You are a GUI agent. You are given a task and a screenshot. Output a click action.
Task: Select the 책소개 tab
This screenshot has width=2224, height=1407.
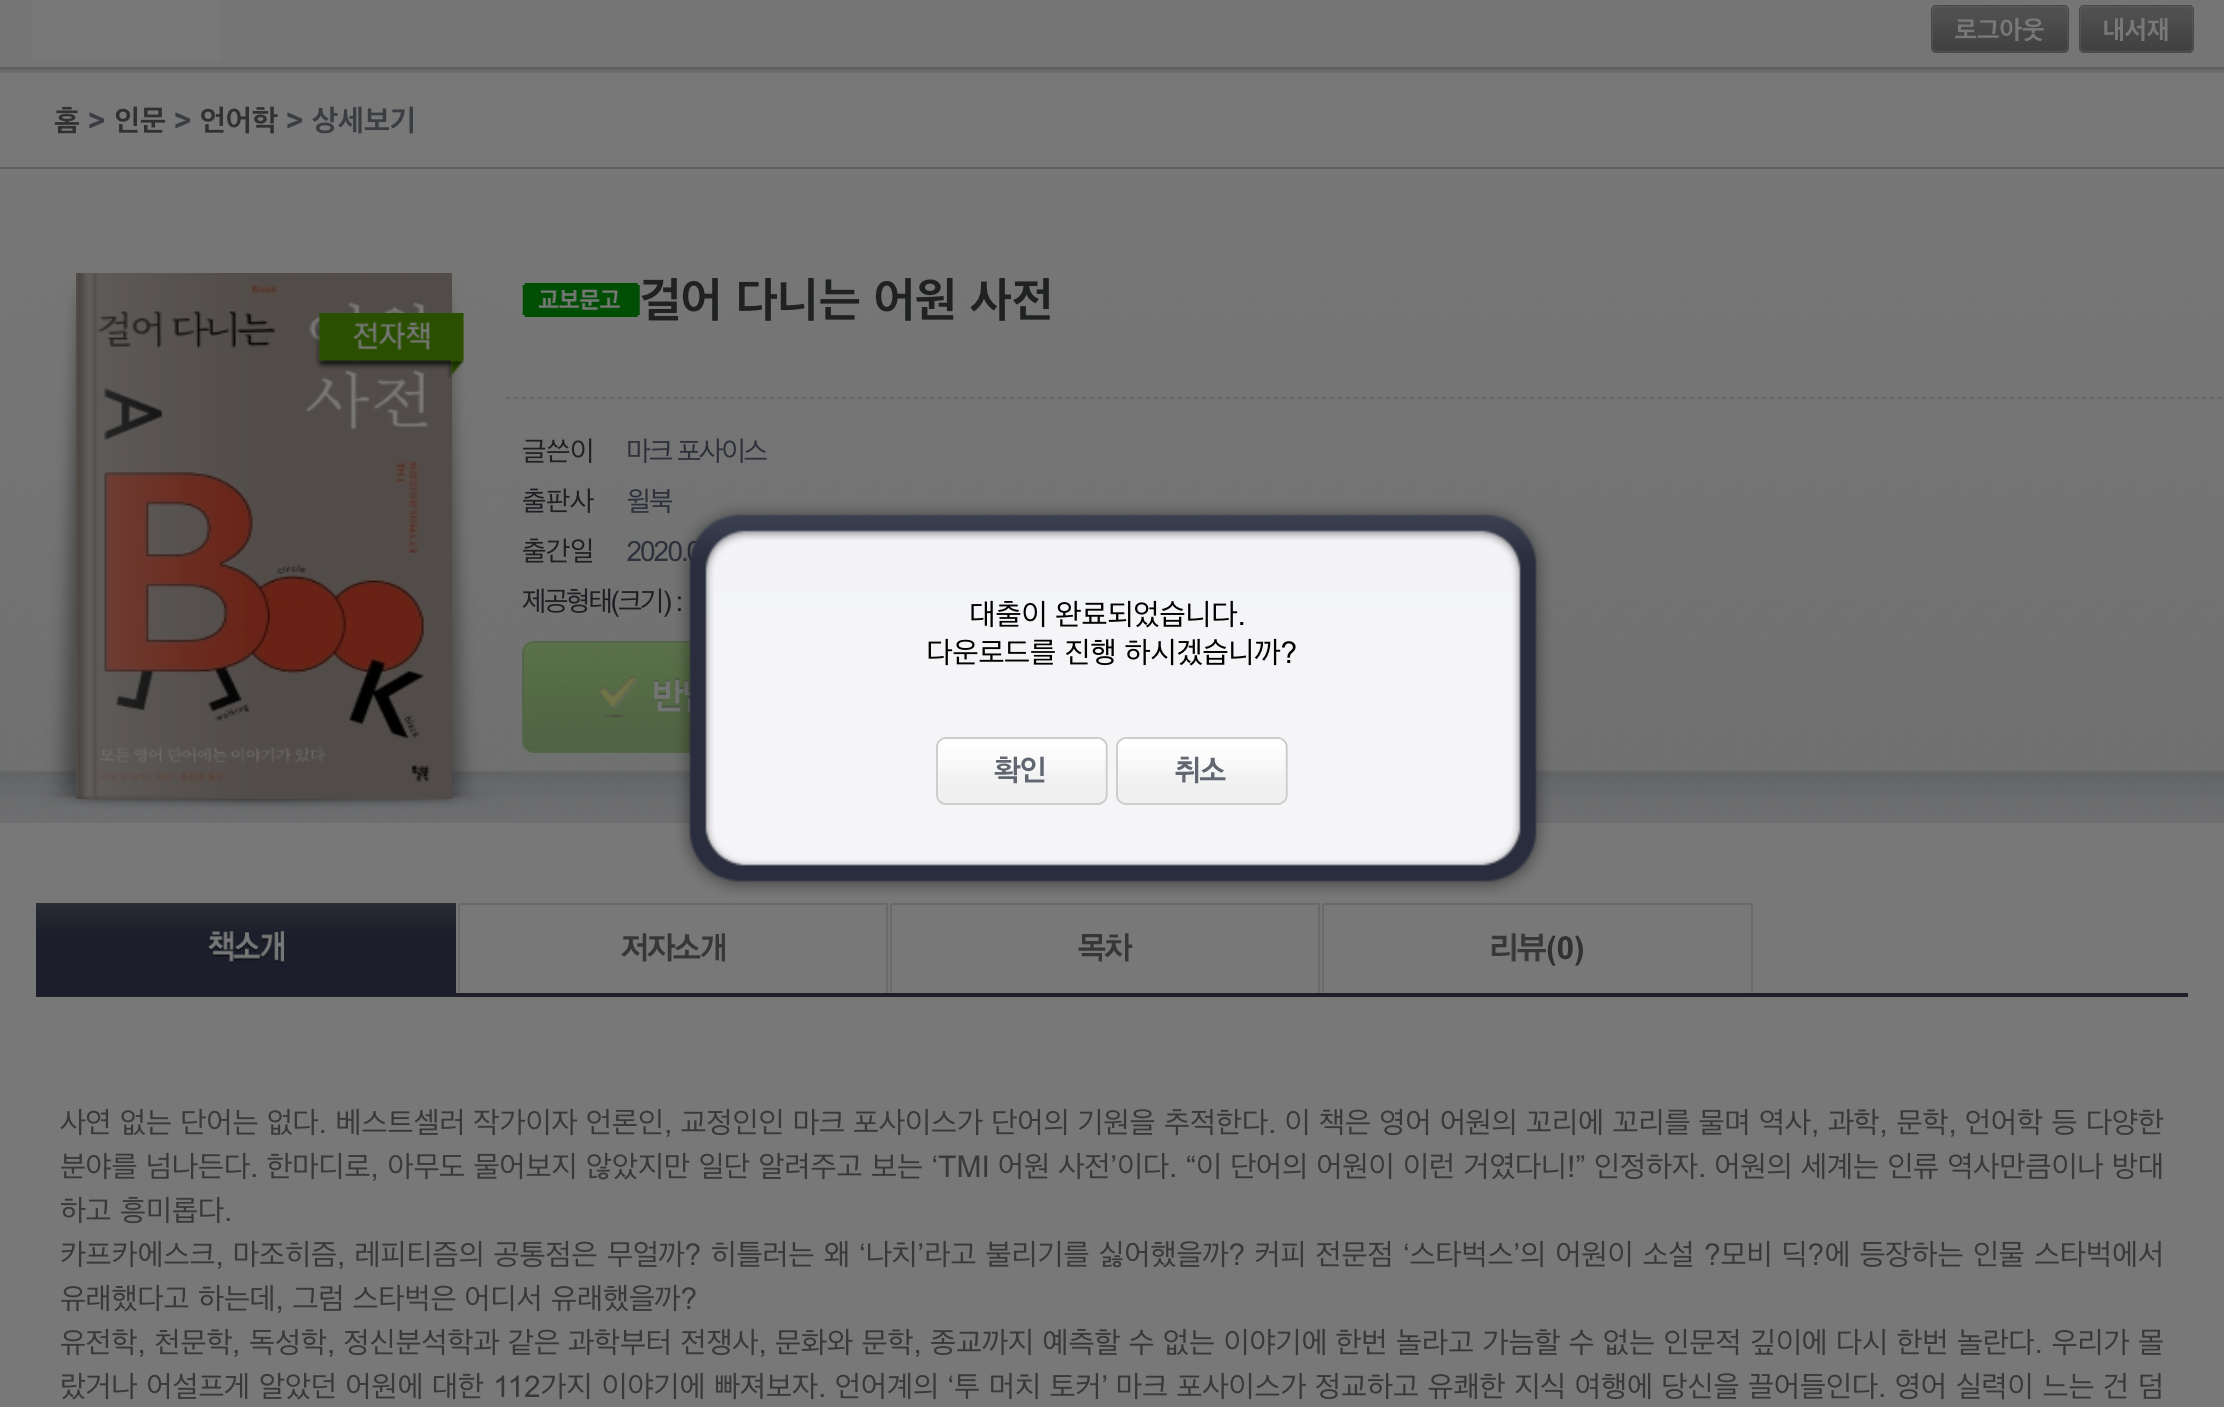(246, 946)
